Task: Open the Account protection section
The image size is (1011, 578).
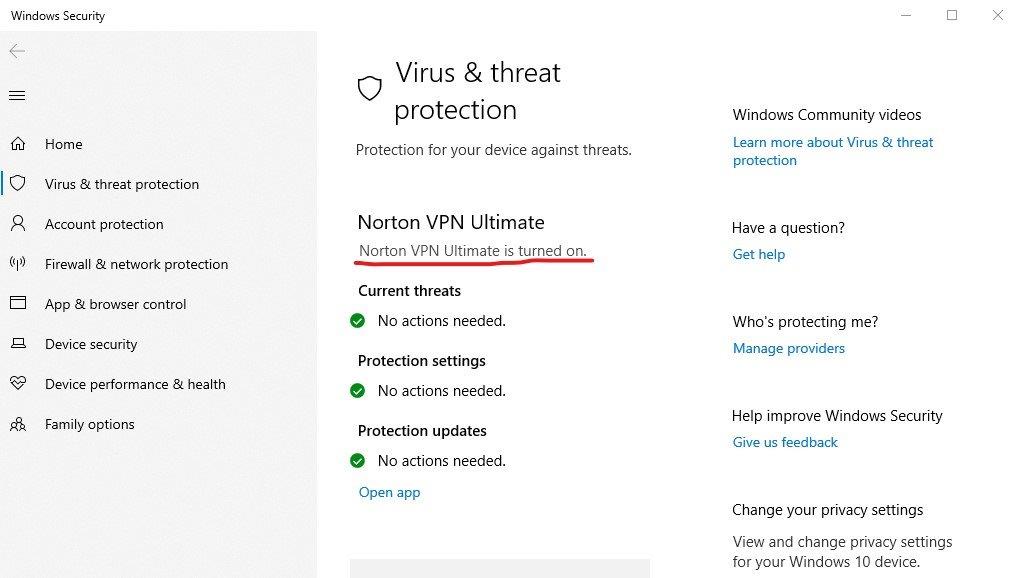Action: (x=104, y=224)
